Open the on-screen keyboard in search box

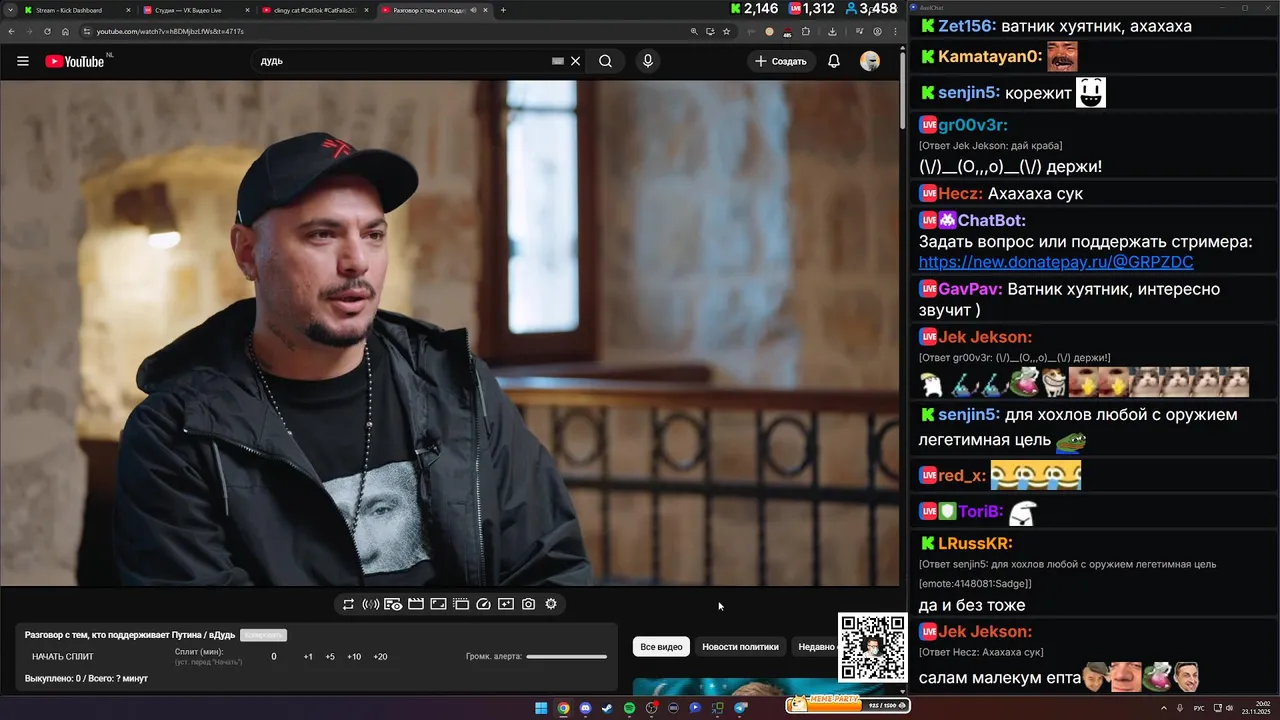coord(558,61)
